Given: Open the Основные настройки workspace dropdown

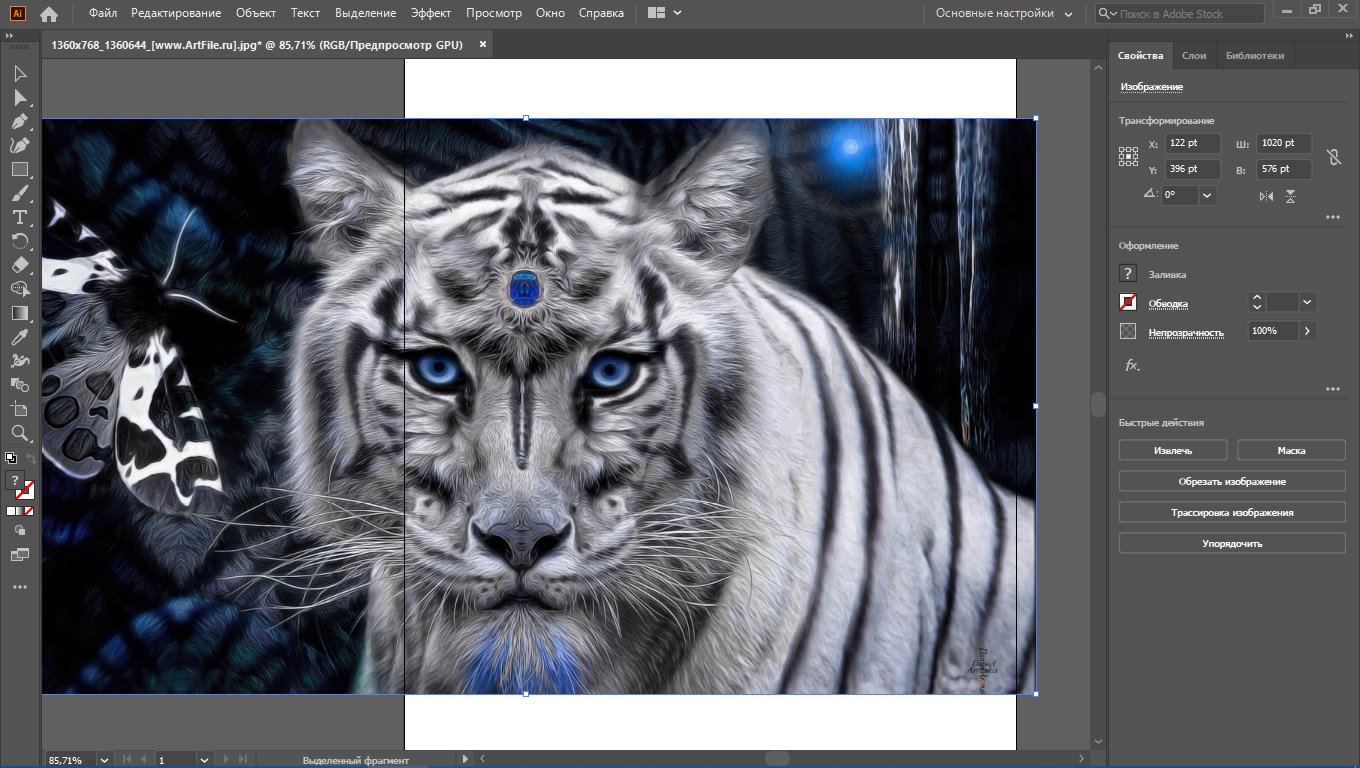Looking at the screenshot, I should coord(1004,14).
